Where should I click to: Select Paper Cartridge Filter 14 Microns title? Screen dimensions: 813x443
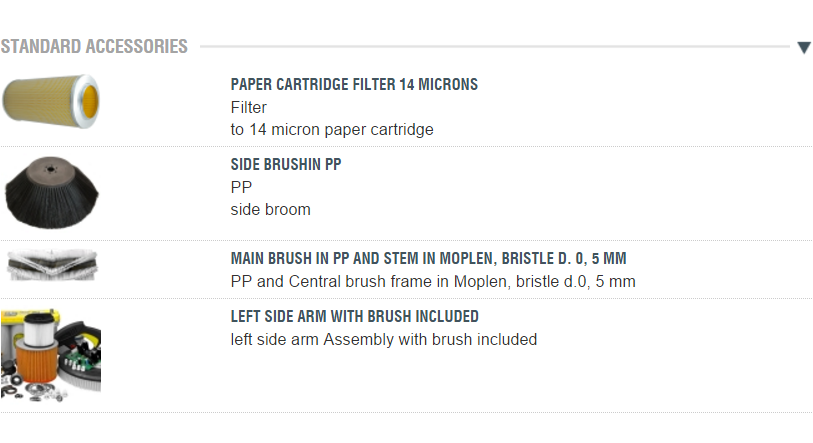354,85
